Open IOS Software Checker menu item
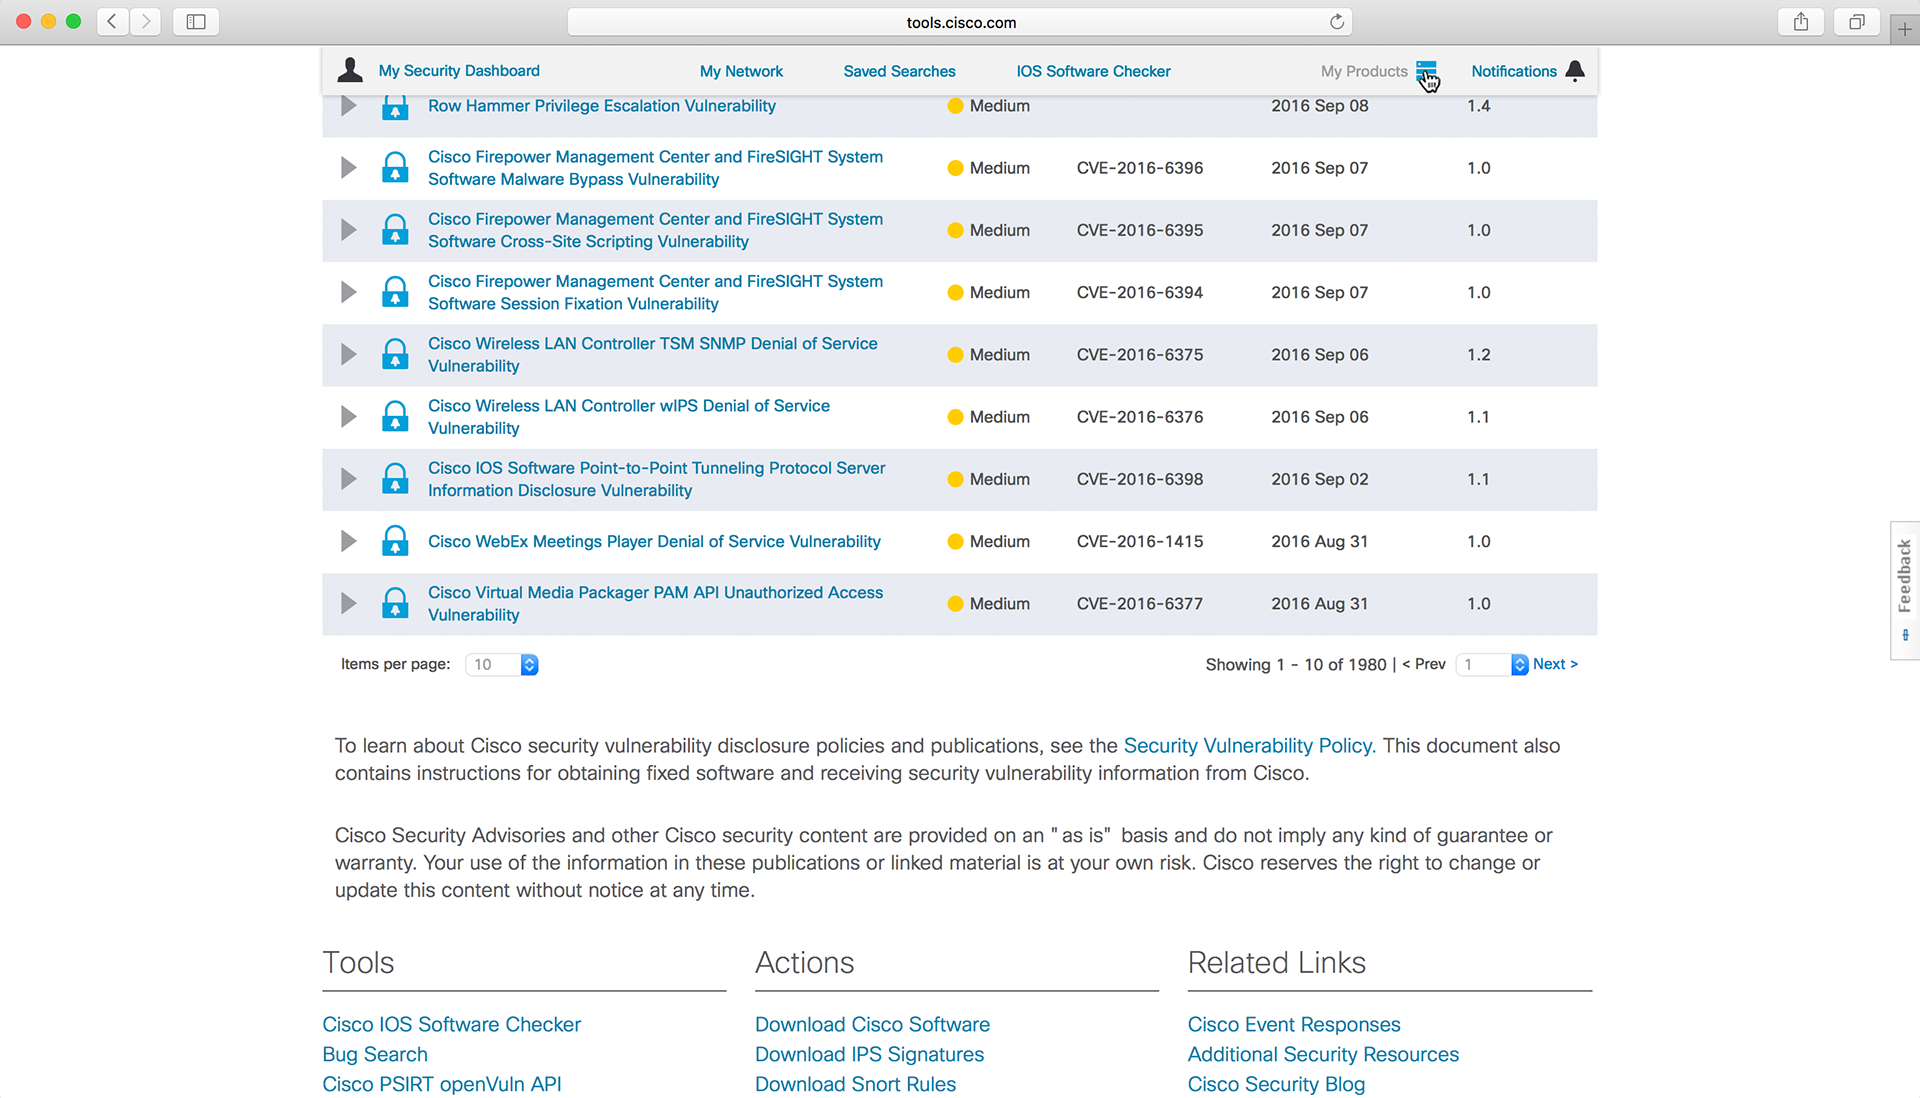Image resolution: width=1920 pixels, height=1098 pixels. coord(1093,71)
